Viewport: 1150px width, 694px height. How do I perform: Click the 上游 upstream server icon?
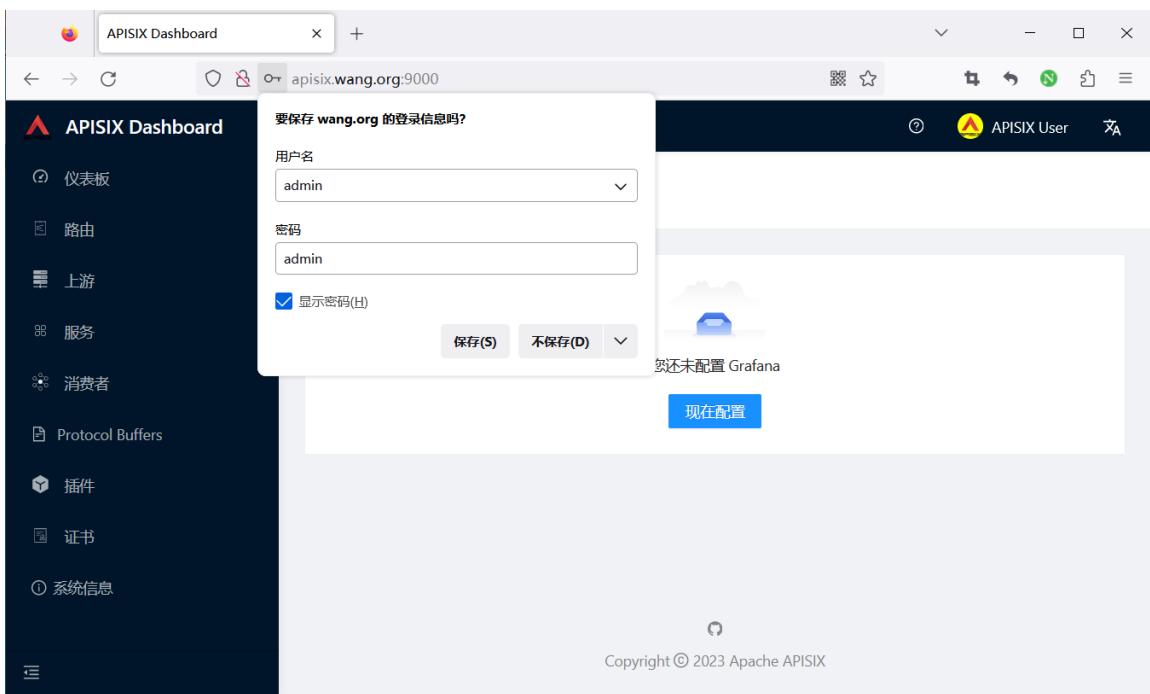pyautogui.click(x=40, y=279)
